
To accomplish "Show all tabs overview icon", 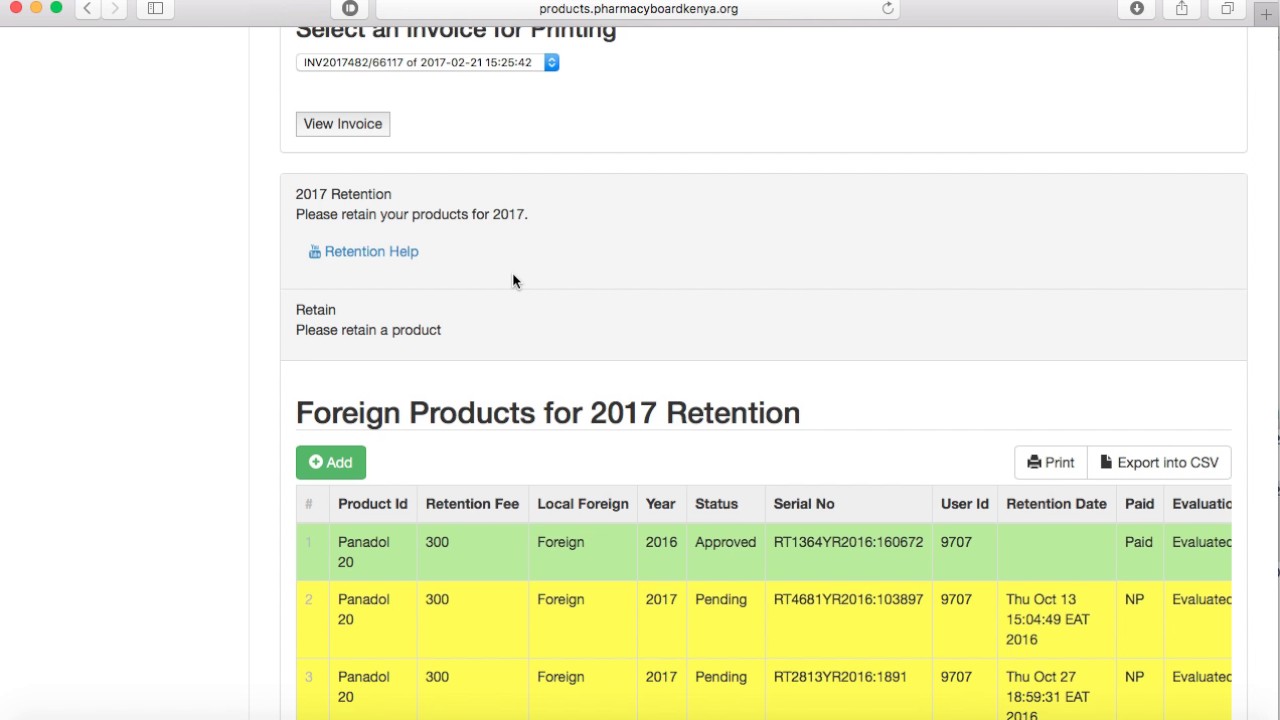I will click(x=1227, y=8).
